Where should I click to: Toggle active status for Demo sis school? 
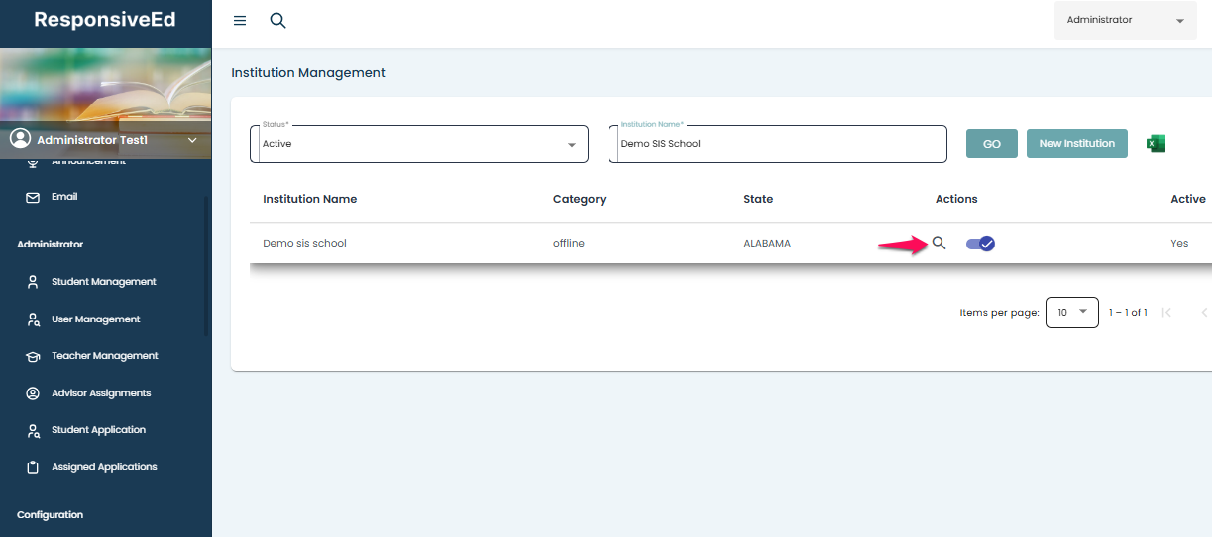(980, 243)
